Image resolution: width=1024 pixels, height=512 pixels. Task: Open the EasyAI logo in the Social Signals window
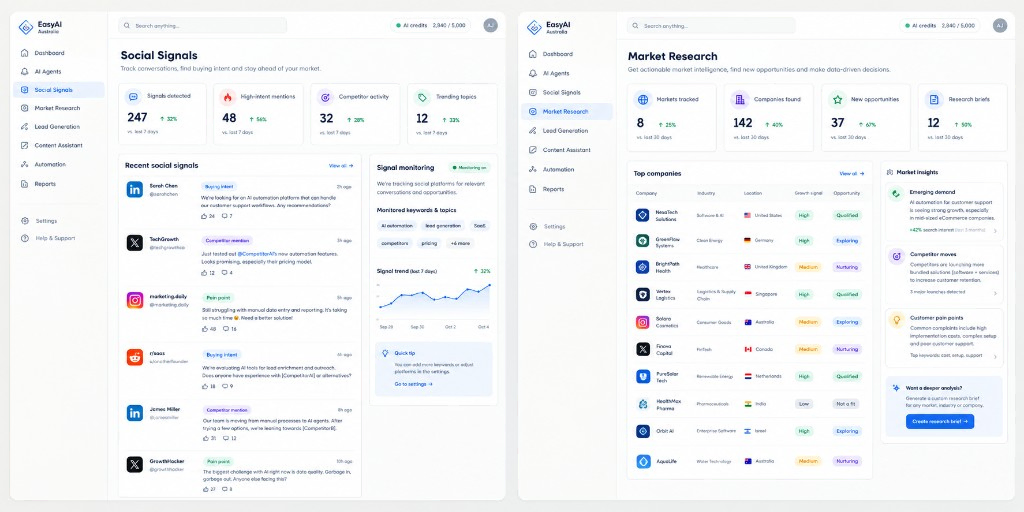pyautogui.click(x=25, y=27)
